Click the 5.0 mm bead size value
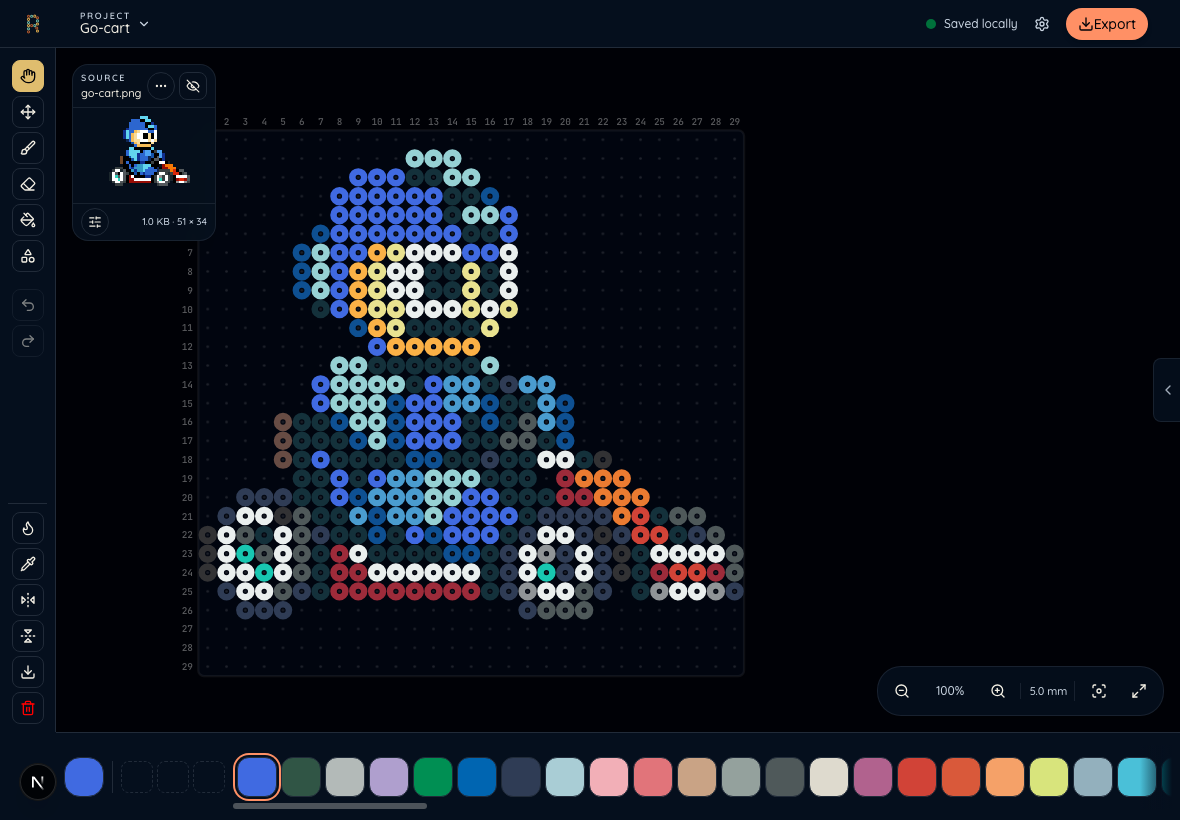The height and width of the screenshot is (820, 1180). pyautogui.click(x=1048, y=691)
